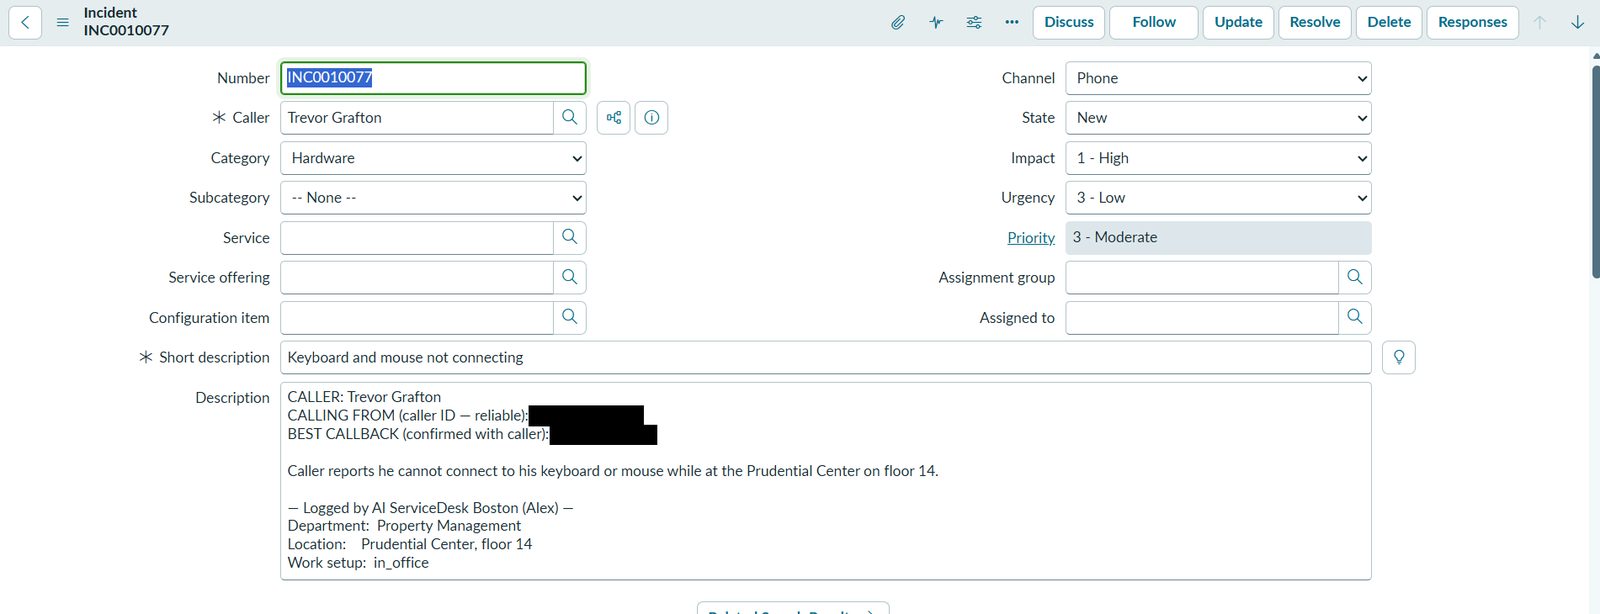The height and width of the screenshot is (614, 1600).
Task: Go back using the left chevron button
Action: [x=25, y=22]
